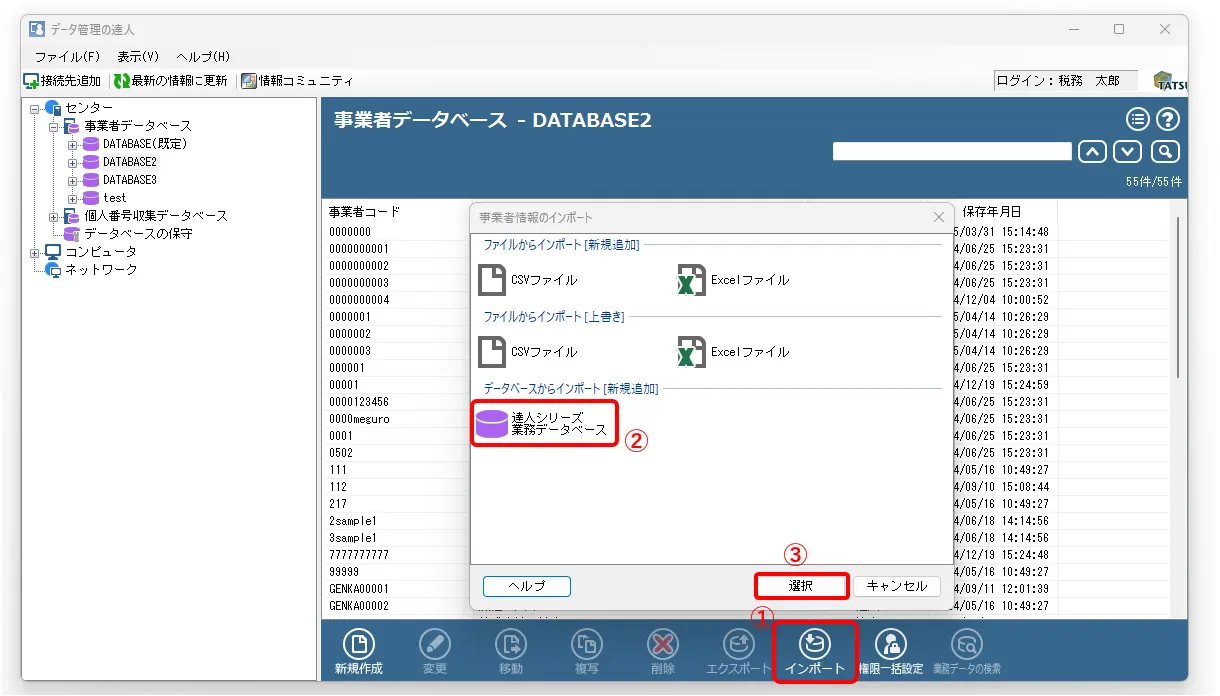Click the search text field in header

point(951,152)
